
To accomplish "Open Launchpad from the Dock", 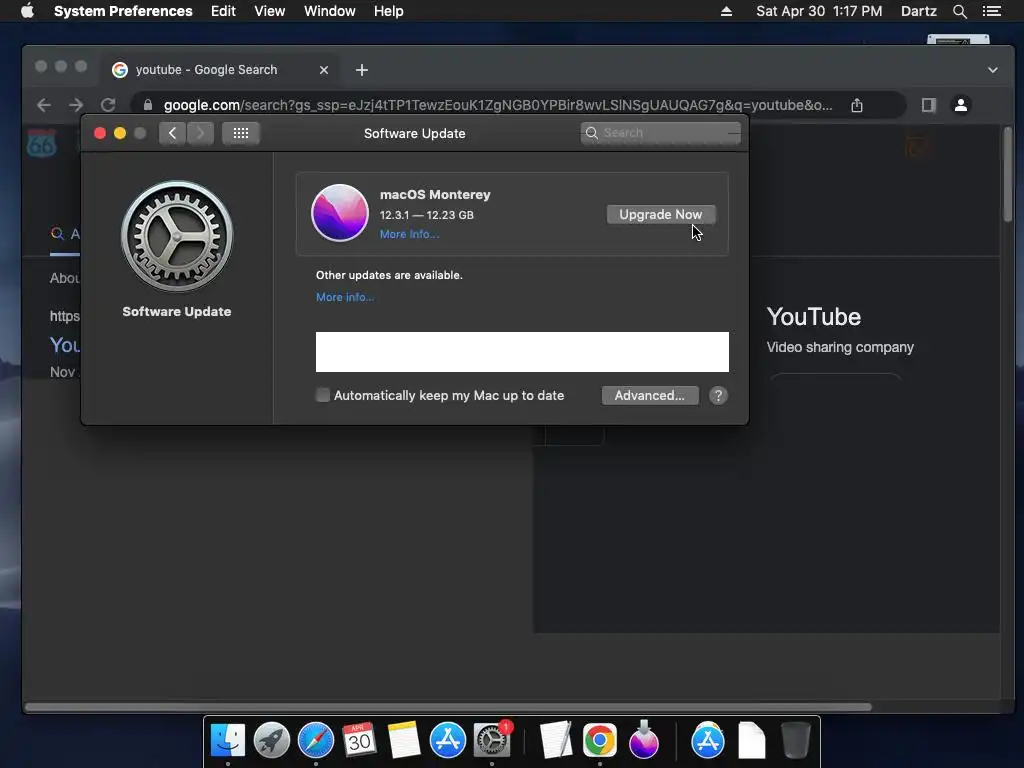I will pyautogui.click(x=272, y=740).
